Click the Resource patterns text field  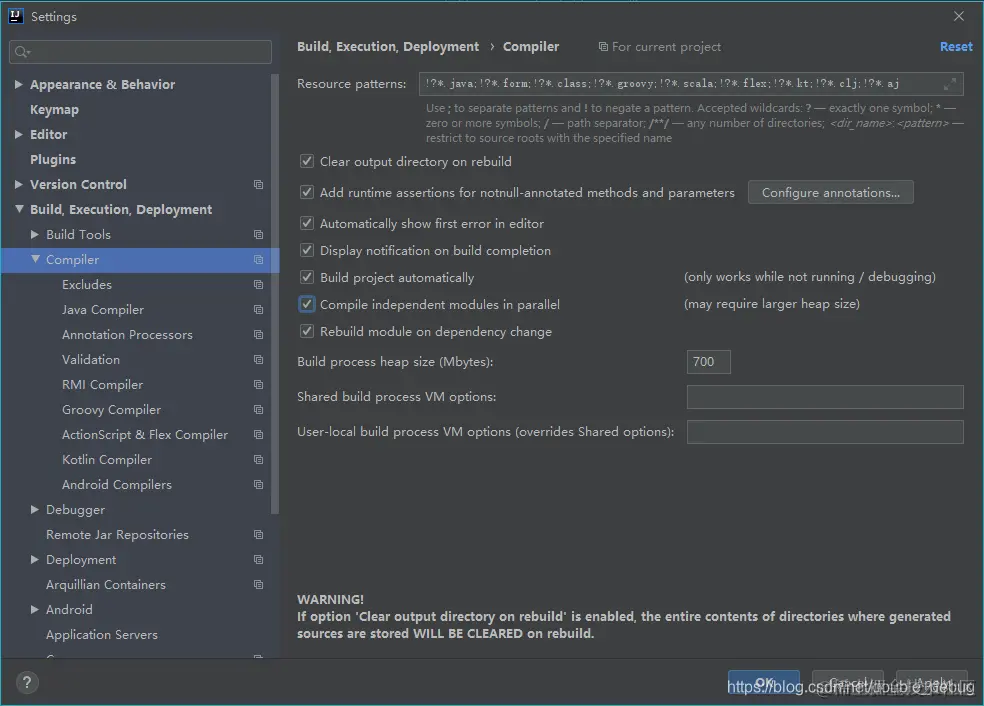691,83
